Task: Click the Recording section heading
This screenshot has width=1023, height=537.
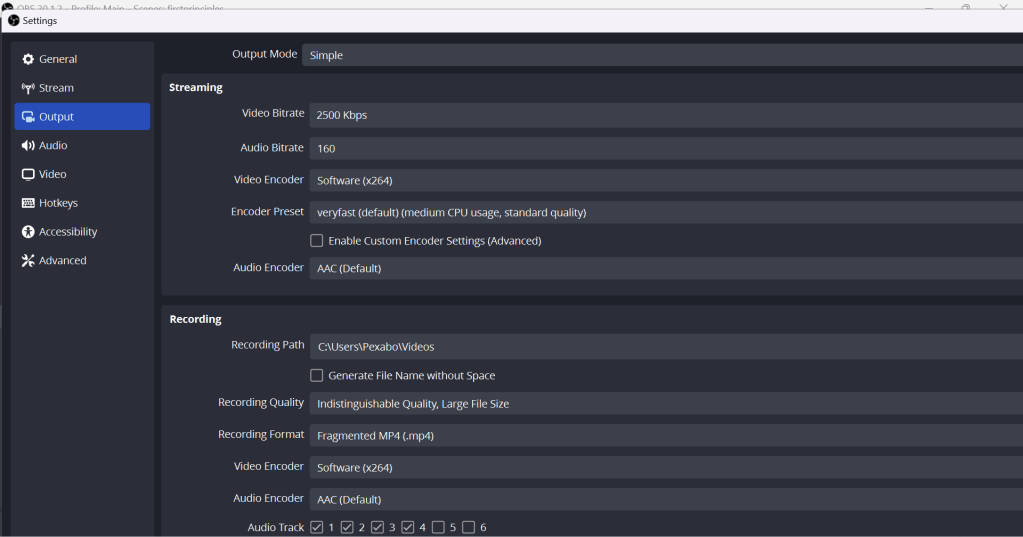Action: tap(196, 319)
